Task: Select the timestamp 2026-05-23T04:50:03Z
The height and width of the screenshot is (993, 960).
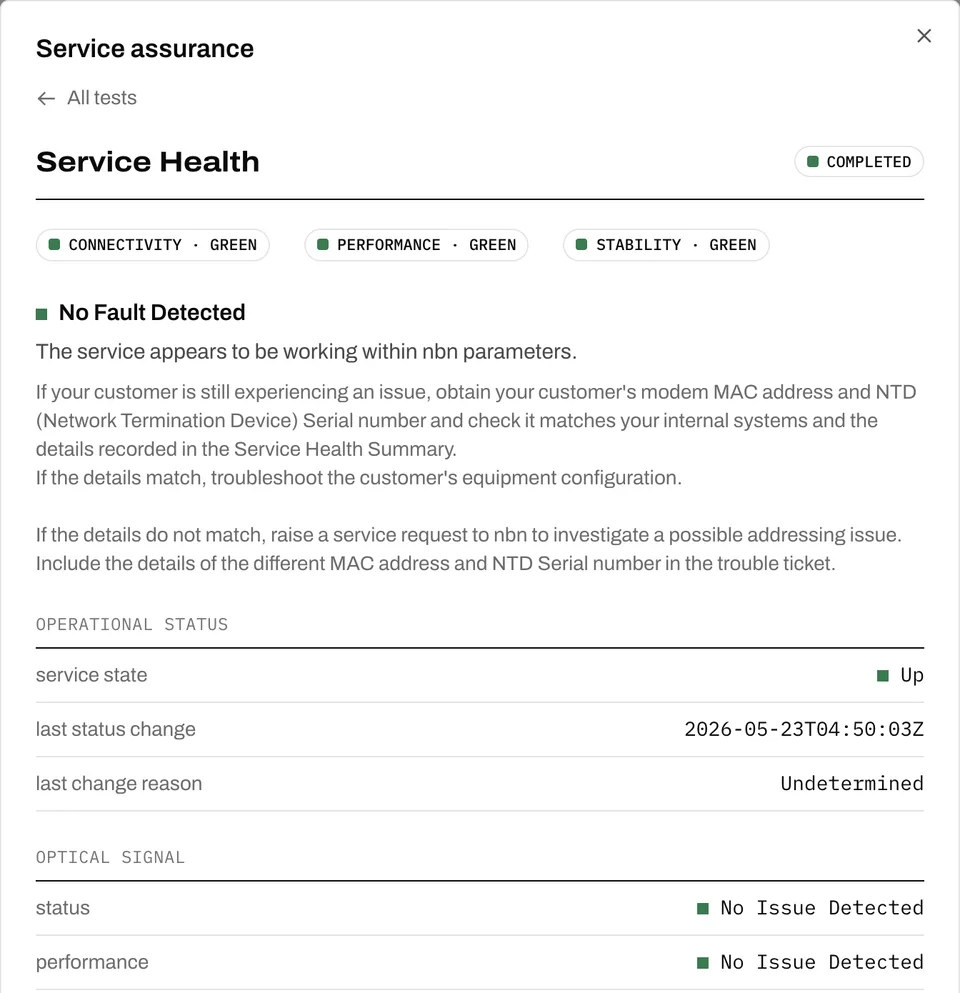Action: tap(804, 730)
